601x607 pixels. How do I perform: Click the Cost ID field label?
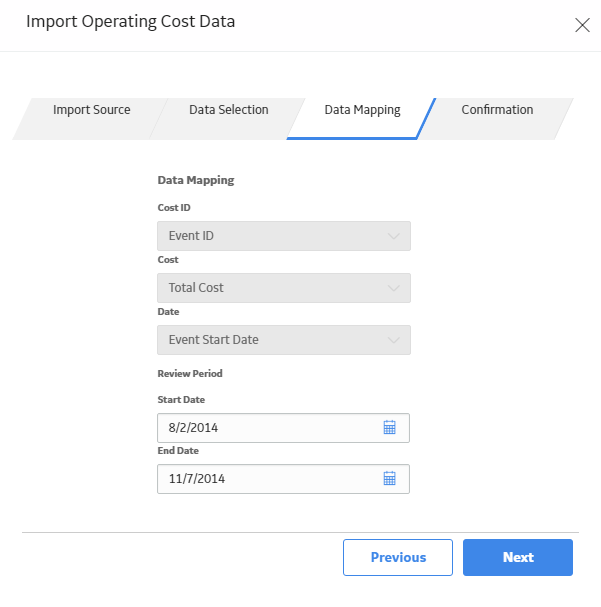pos(174,207)
